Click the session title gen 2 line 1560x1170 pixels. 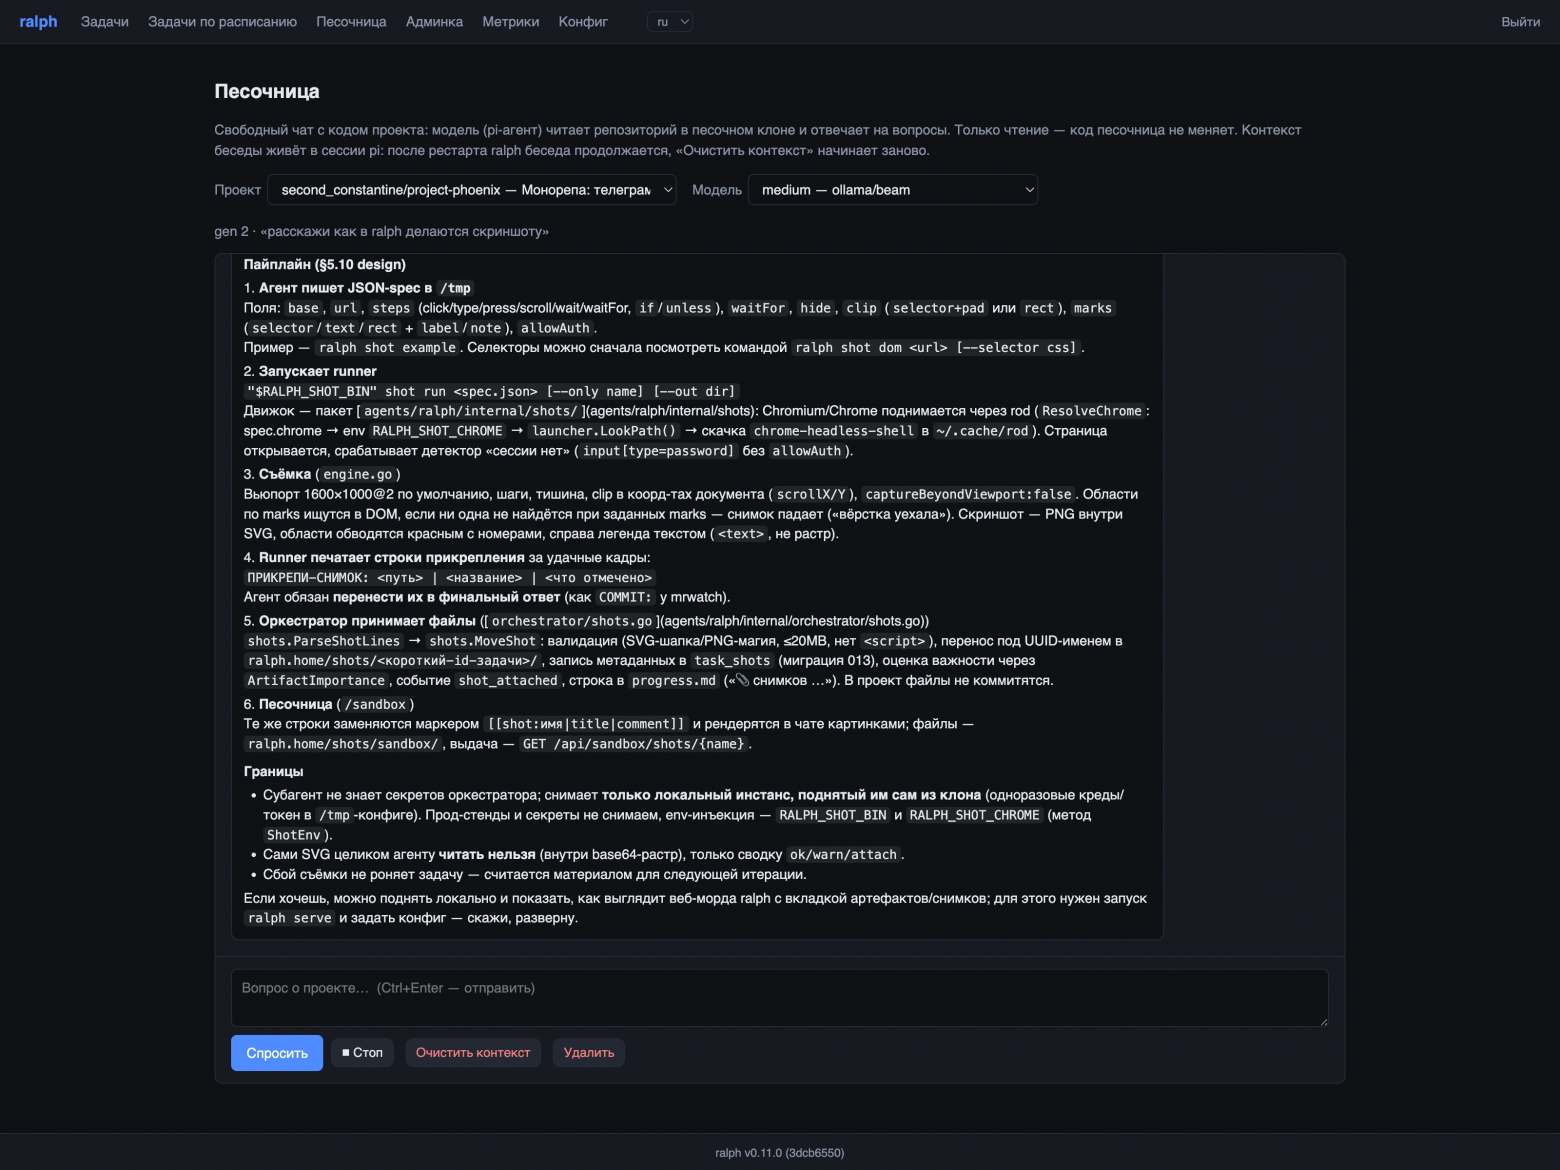click(x=381, y=231)
